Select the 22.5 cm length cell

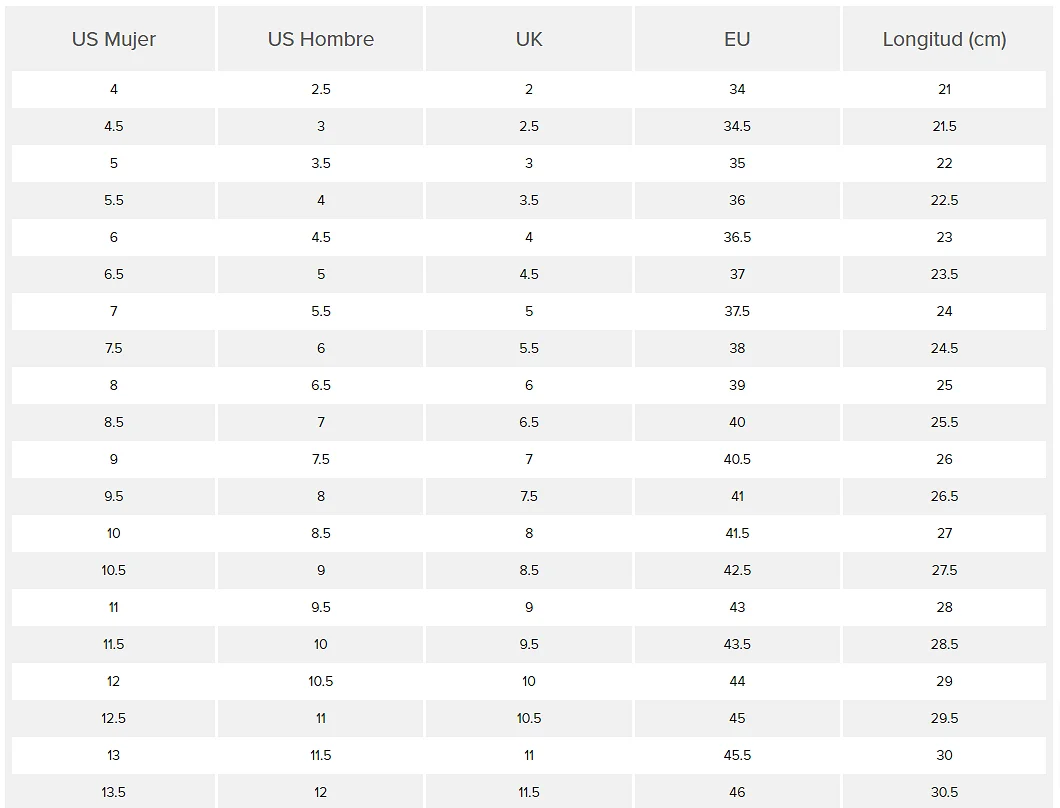pos(944,200)
